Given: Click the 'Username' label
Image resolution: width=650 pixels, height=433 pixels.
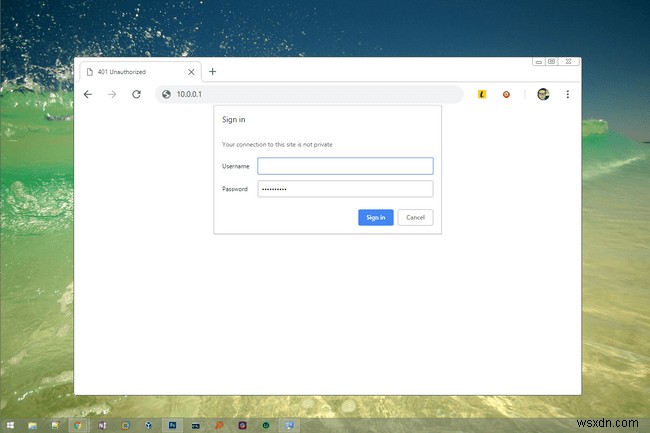Looking at the screenshot, I should click(x=235, y=166).
